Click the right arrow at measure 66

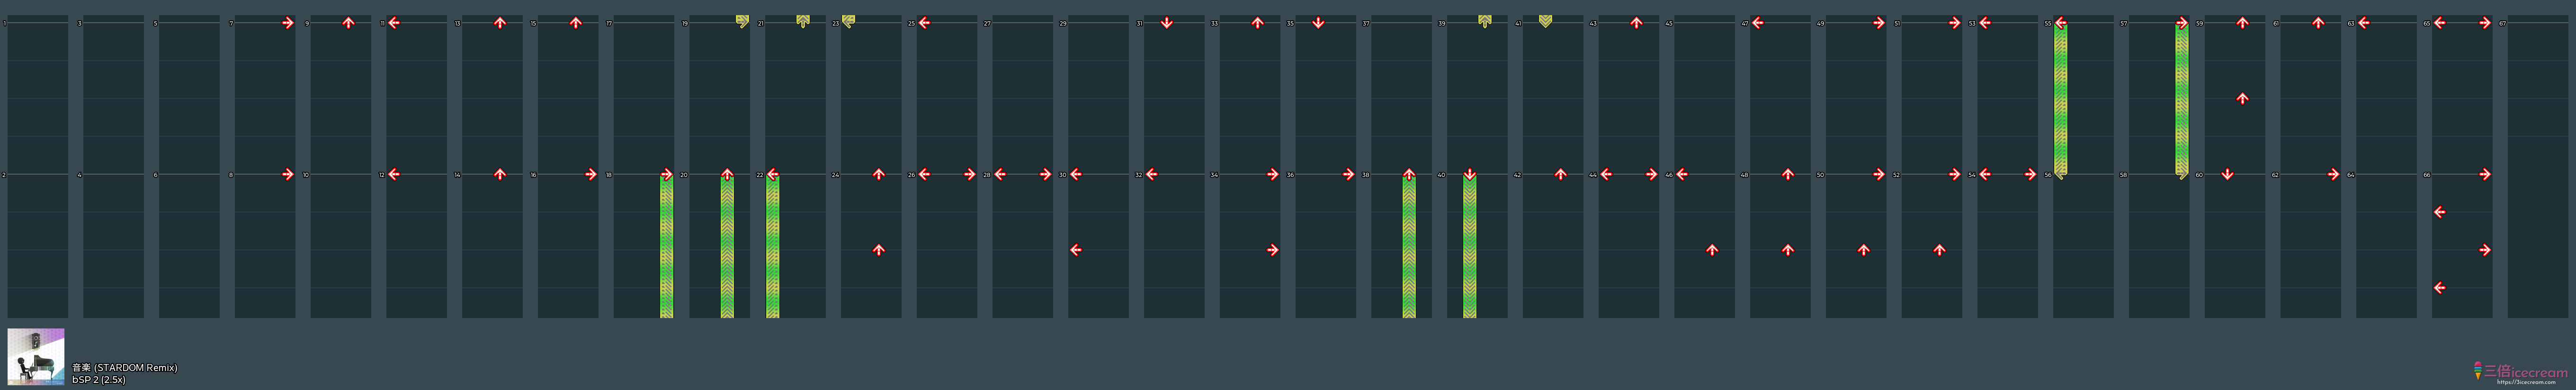pos(2485,175)
